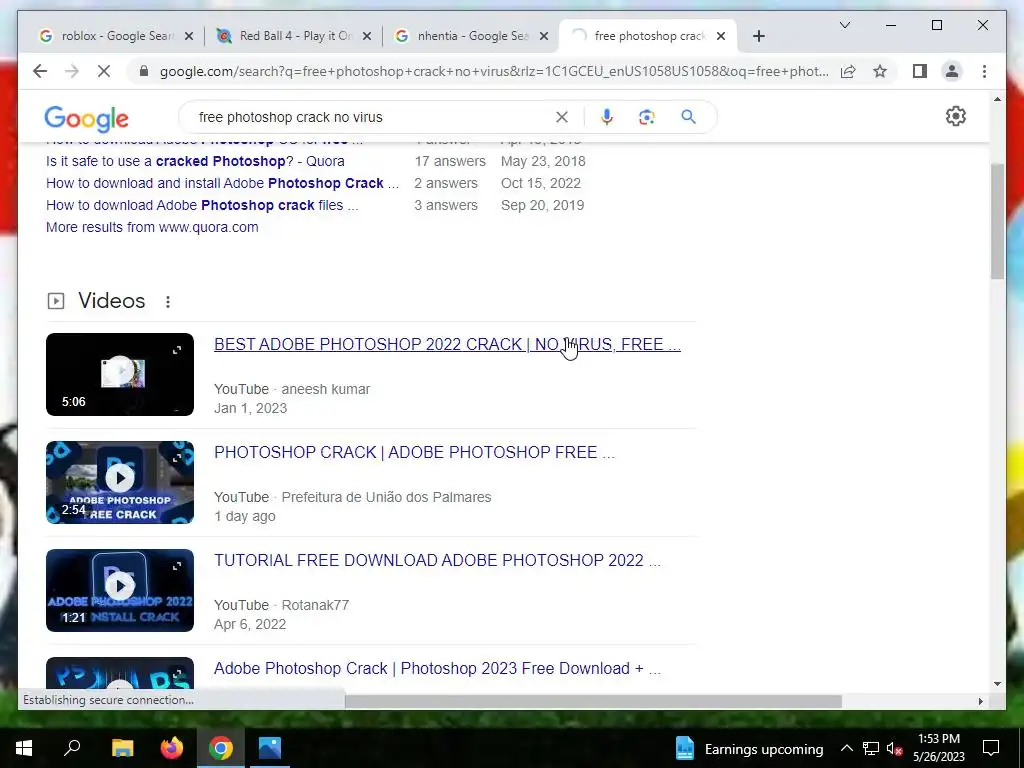
Task: Click the Rotanak77 channel text
Action: [x=315, y=605]
